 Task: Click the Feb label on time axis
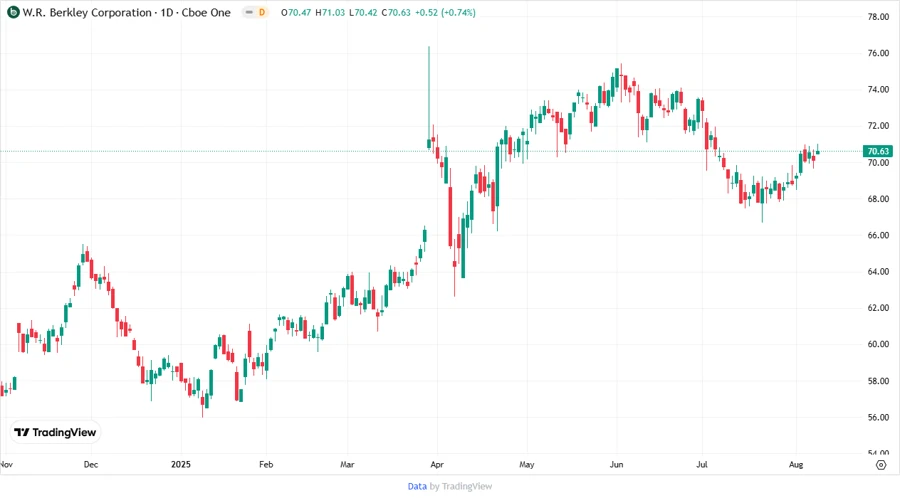pos(266,464)
